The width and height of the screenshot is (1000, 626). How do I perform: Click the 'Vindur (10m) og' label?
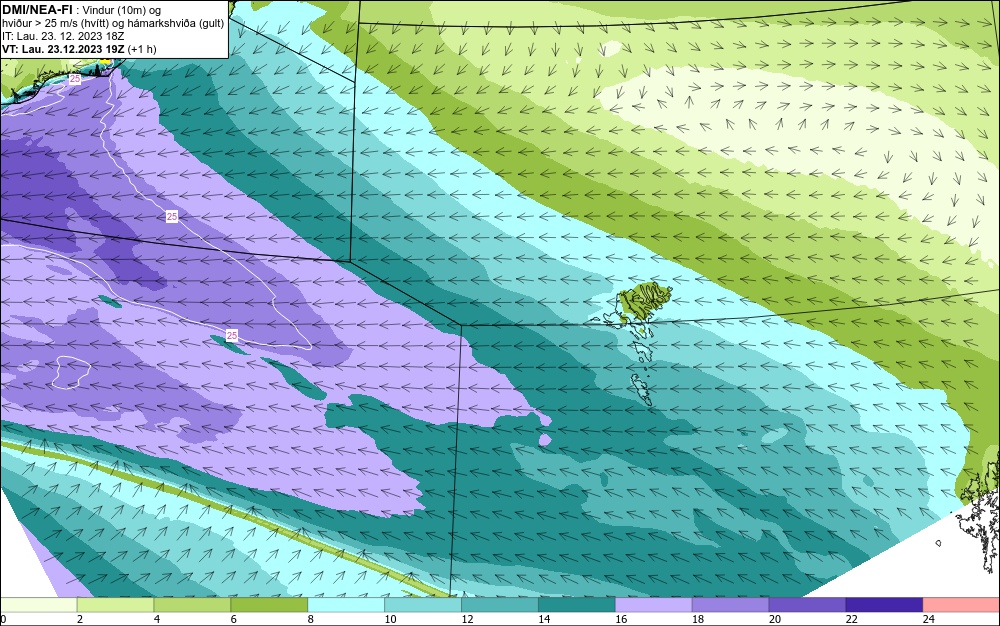tap(122, 10)
